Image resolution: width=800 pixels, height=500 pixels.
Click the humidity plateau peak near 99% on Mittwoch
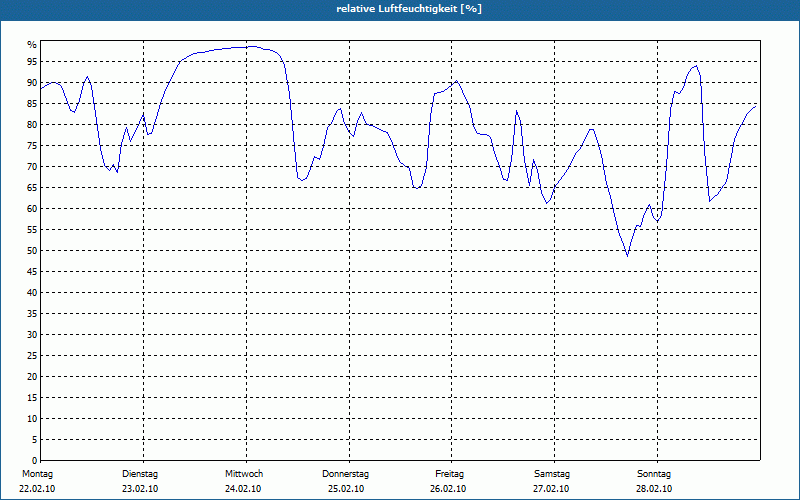[x=253, y=46]
